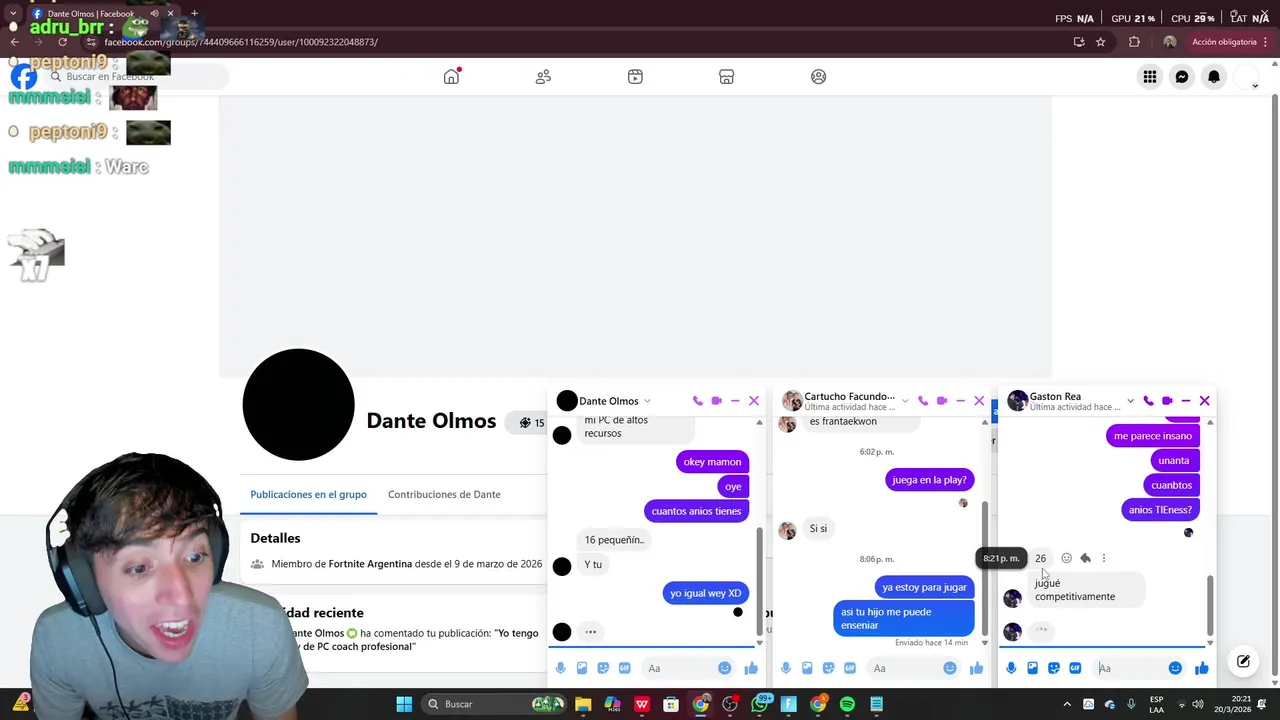This screenshot has width=1280, height=720.
Task: Start video call in Cartucho Facundo chat
Action: tap(942, 401)
